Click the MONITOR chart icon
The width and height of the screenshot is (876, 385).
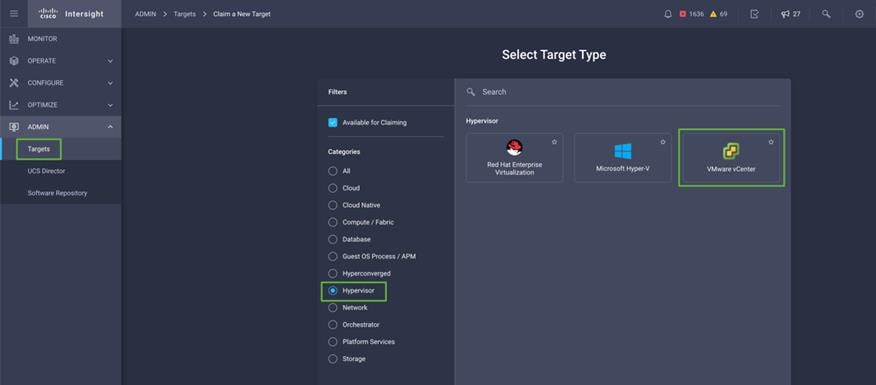coord(14,39)
